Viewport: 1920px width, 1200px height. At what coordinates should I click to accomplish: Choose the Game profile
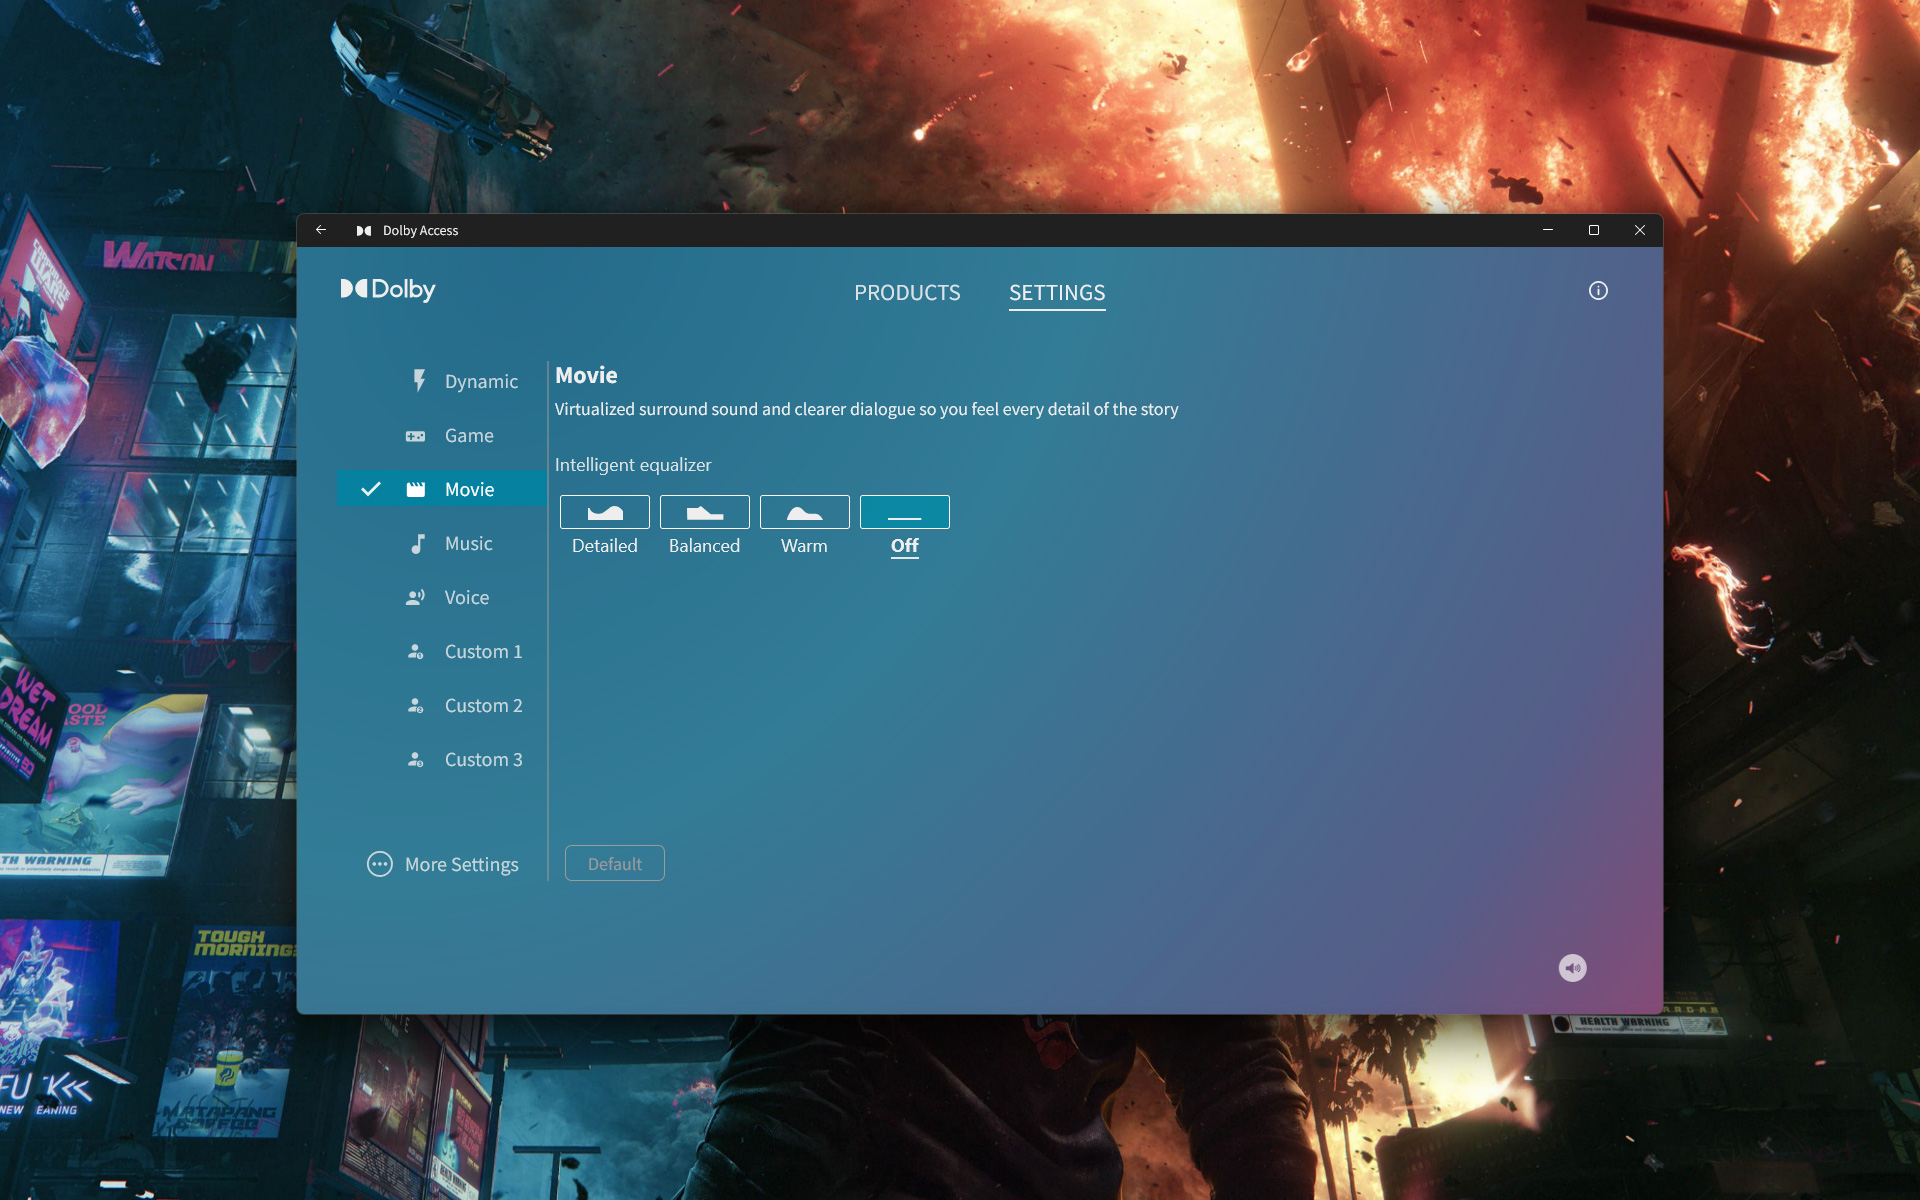pos(443,435)
